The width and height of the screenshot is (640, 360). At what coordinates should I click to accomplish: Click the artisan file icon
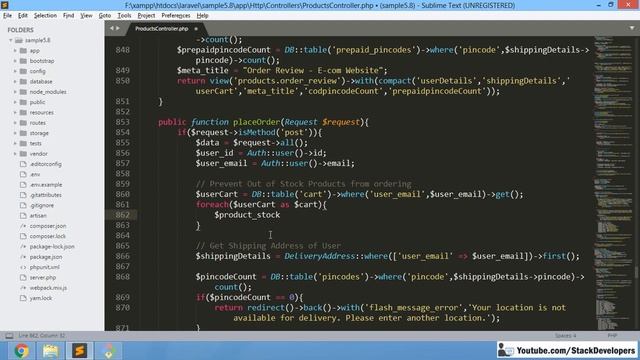click(23, 216)
